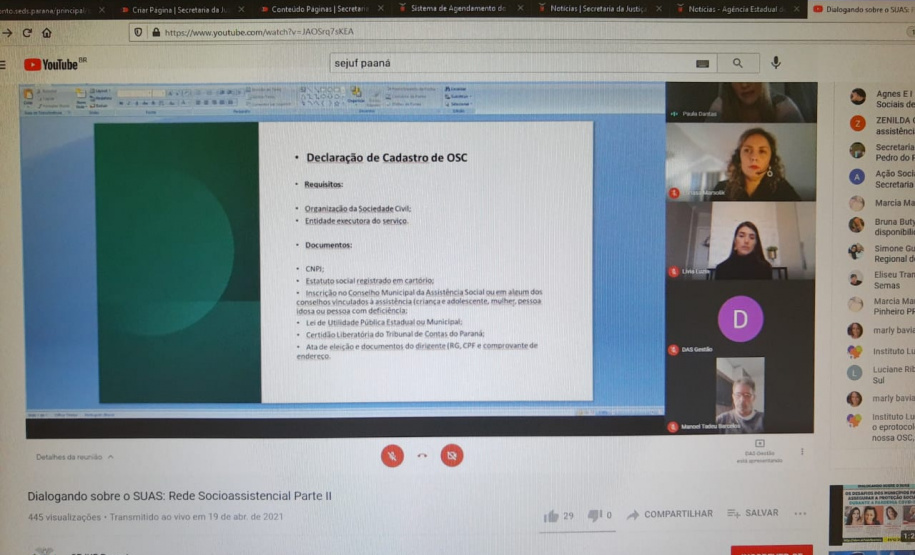Click the tracking protection shield icon
Image resolution: width=915 pixels, height=555 pixels.
click(x=138, y=32)
